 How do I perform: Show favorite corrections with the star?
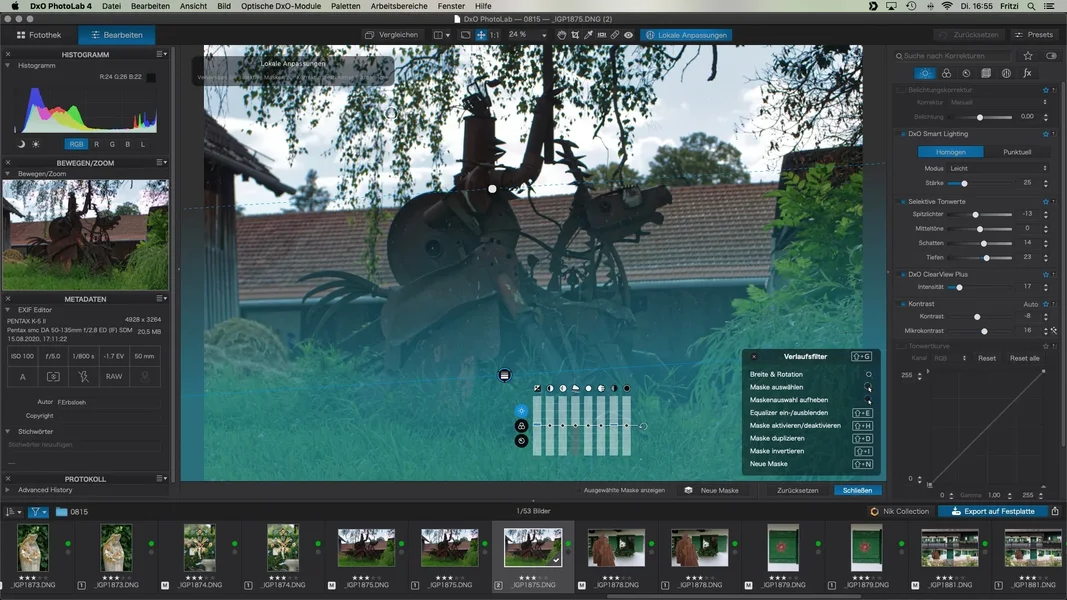tap(1028, 56)
